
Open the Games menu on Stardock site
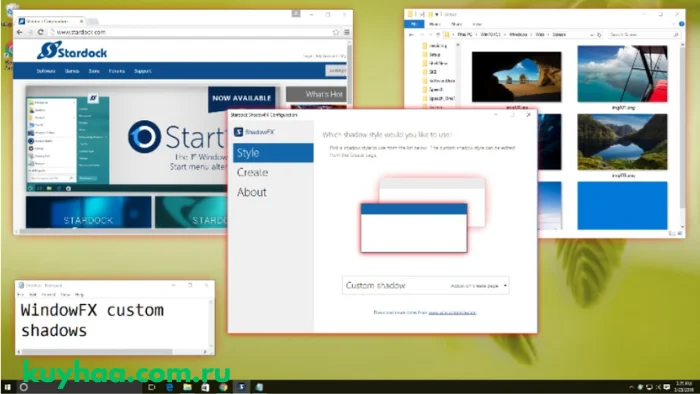(72, 71)
